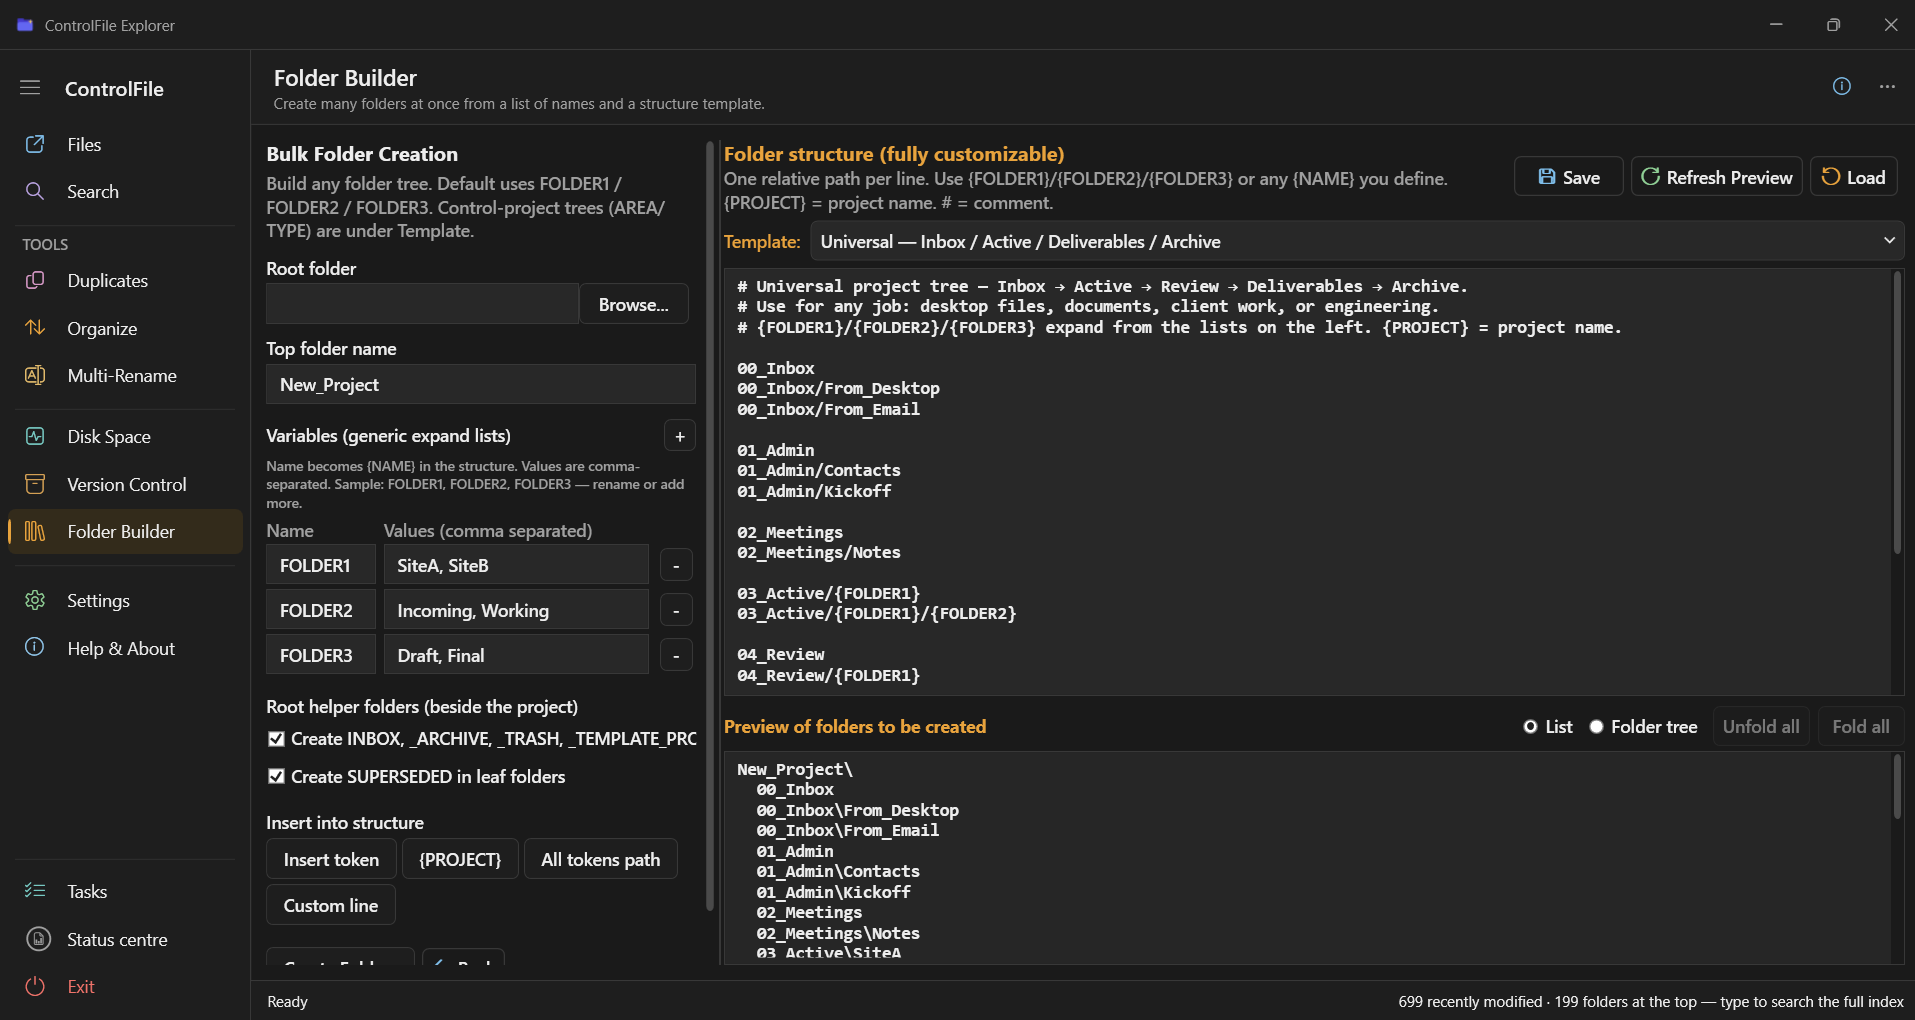
Task: Open Tasks list icon
Action: (x=35, y=891)
